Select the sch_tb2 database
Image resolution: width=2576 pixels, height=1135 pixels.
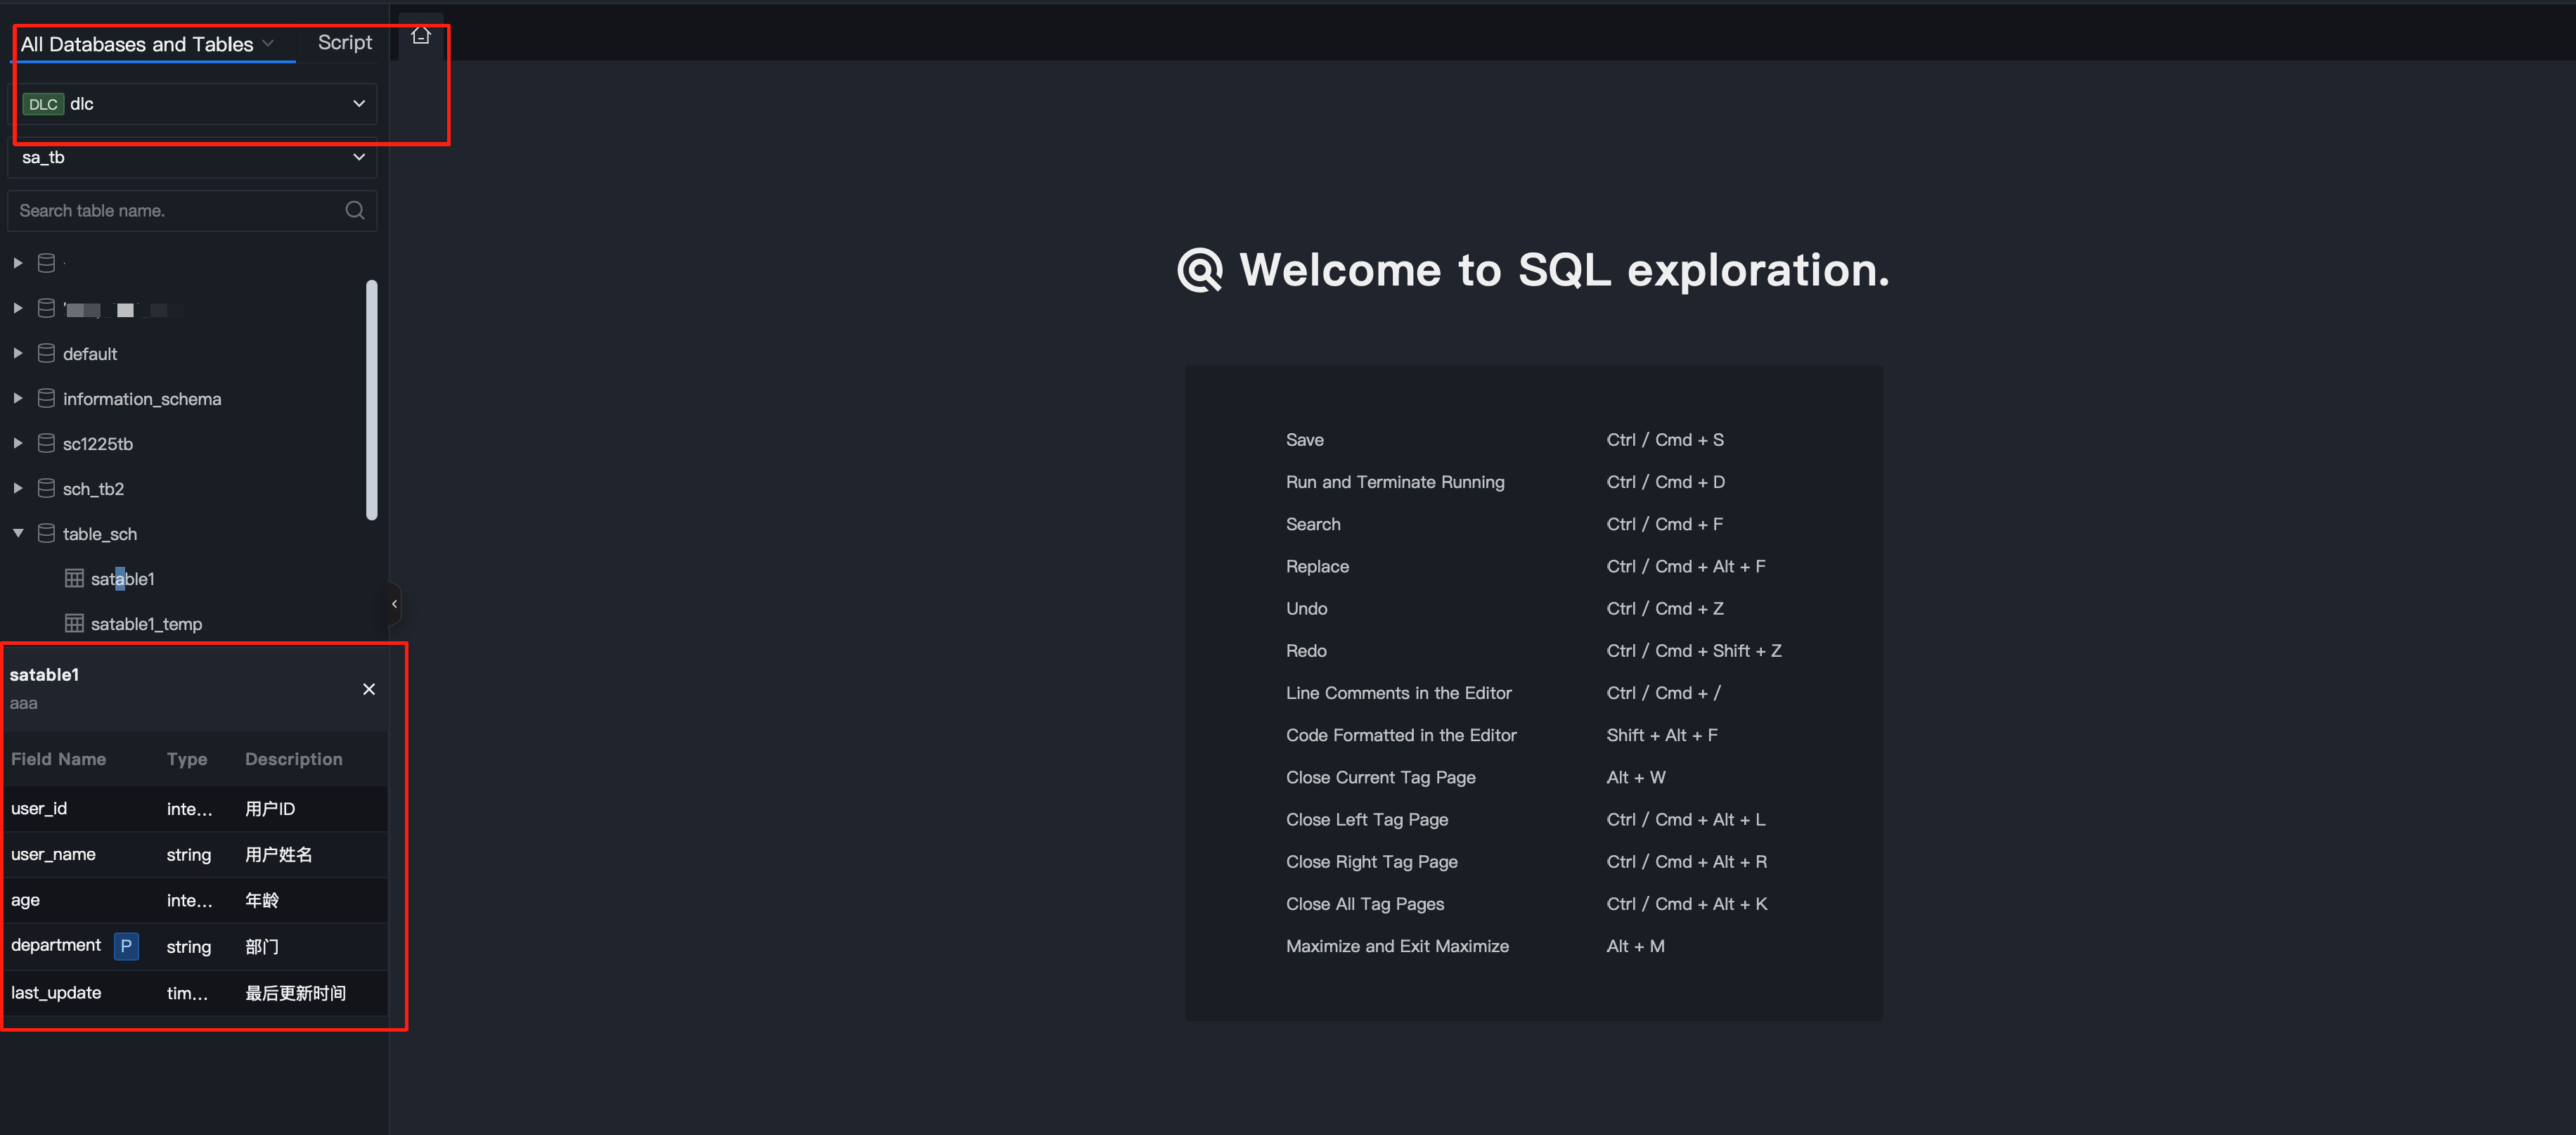pyautogui.click(x=93, y=489)
